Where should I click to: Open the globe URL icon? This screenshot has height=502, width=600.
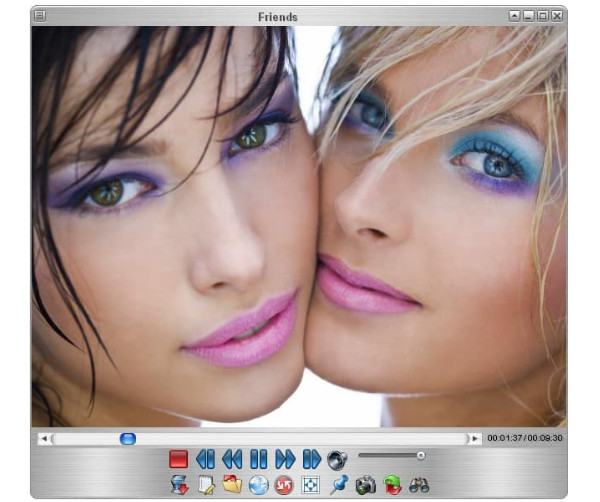[258, 485]
